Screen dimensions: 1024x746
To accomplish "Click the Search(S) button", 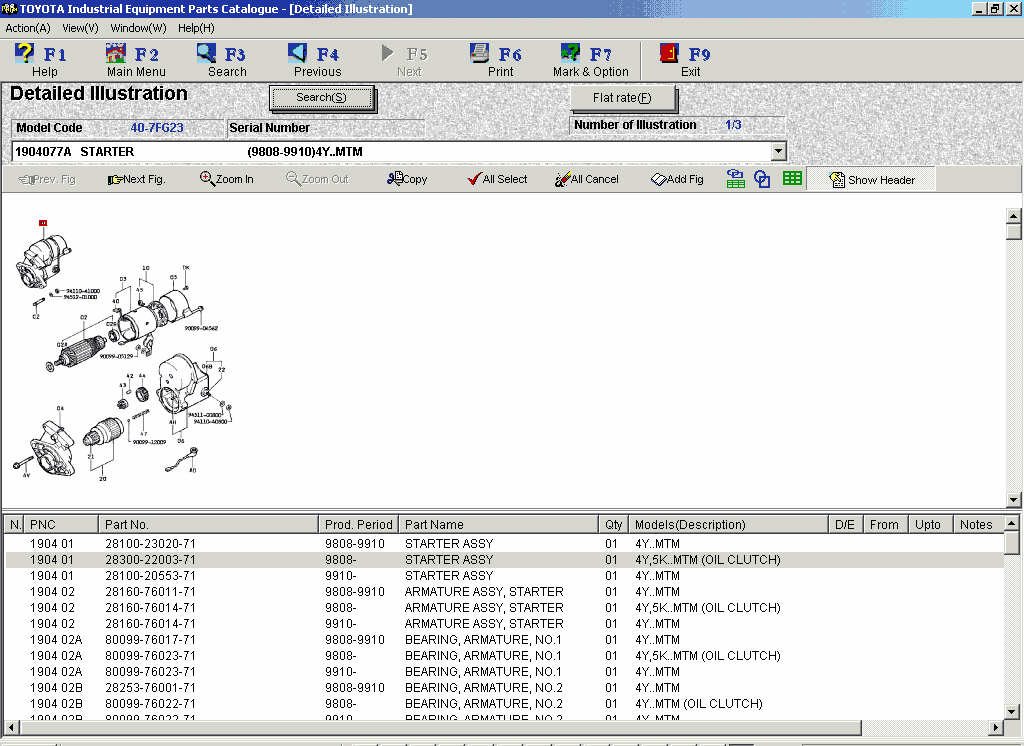I will point(321,97).
